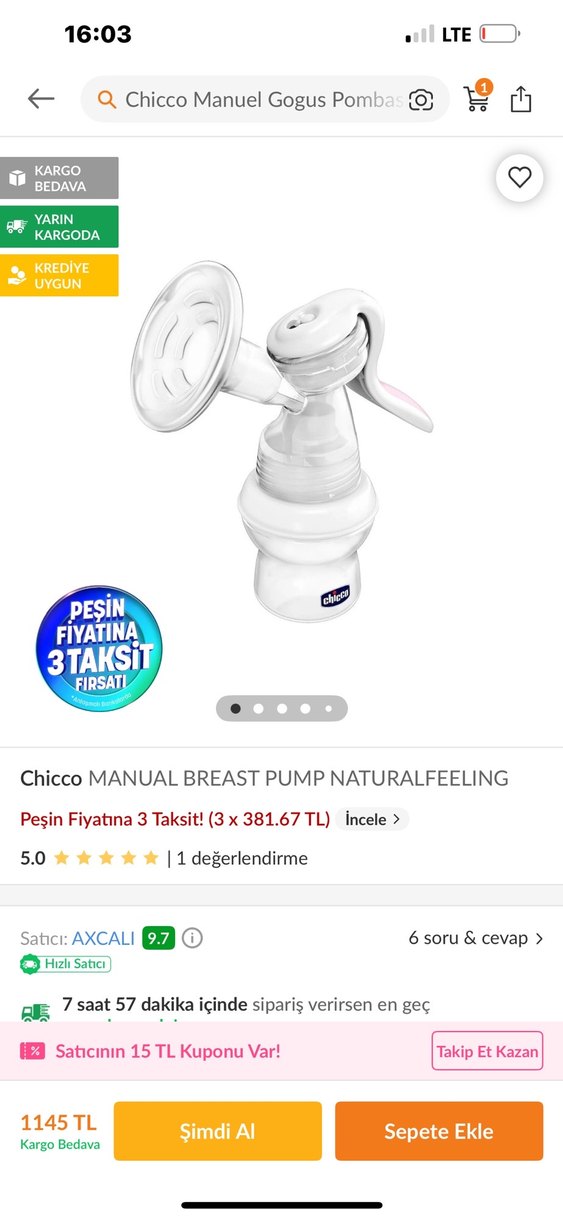This screenshot has height=1219, width=563.
Task: Tap the Krediye Uygun badge
Action: point(59,275)
